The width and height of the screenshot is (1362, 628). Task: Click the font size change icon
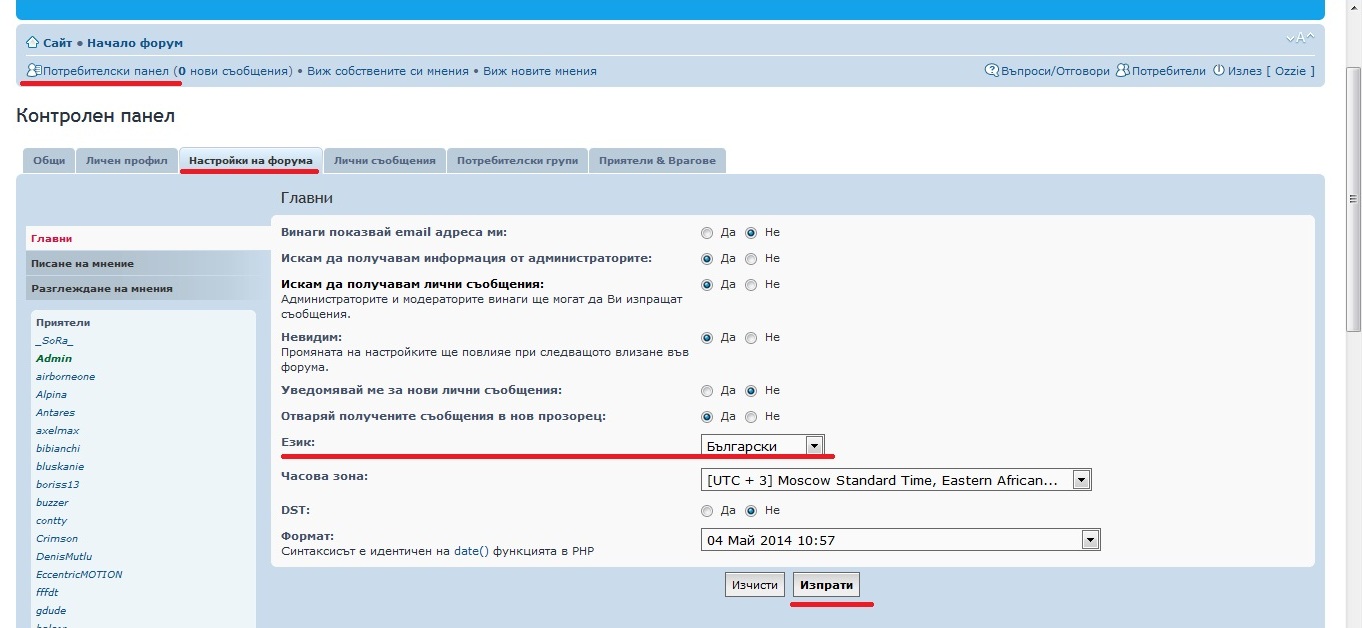point(1299,39)
